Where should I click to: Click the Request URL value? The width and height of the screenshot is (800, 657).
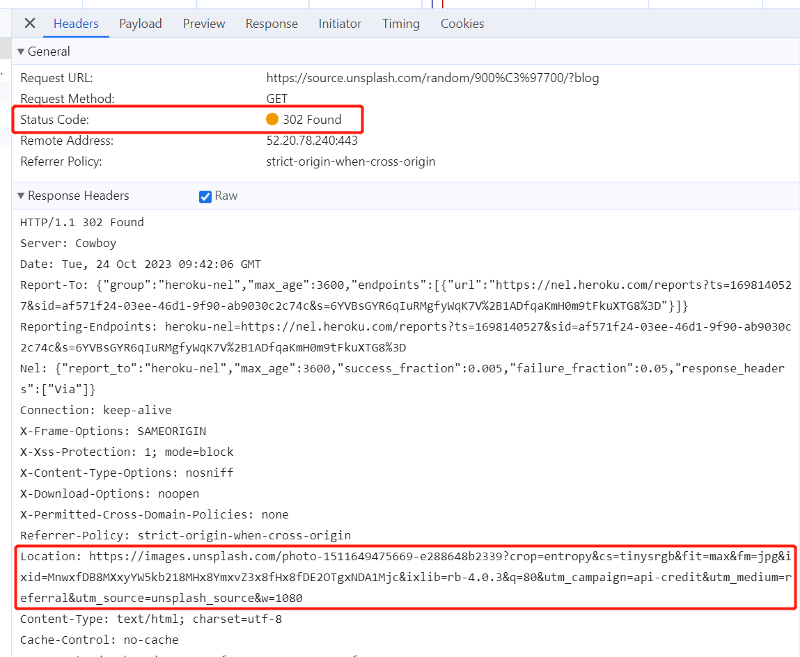click(432, 78)
